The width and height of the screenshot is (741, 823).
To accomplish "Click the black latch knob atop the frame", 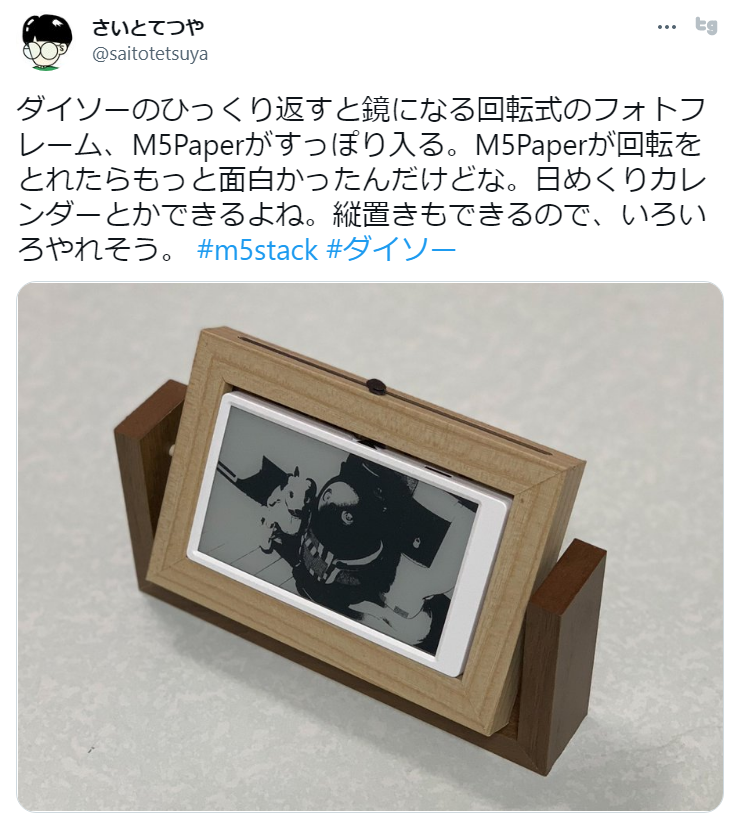I will click(x=376, y=386).
